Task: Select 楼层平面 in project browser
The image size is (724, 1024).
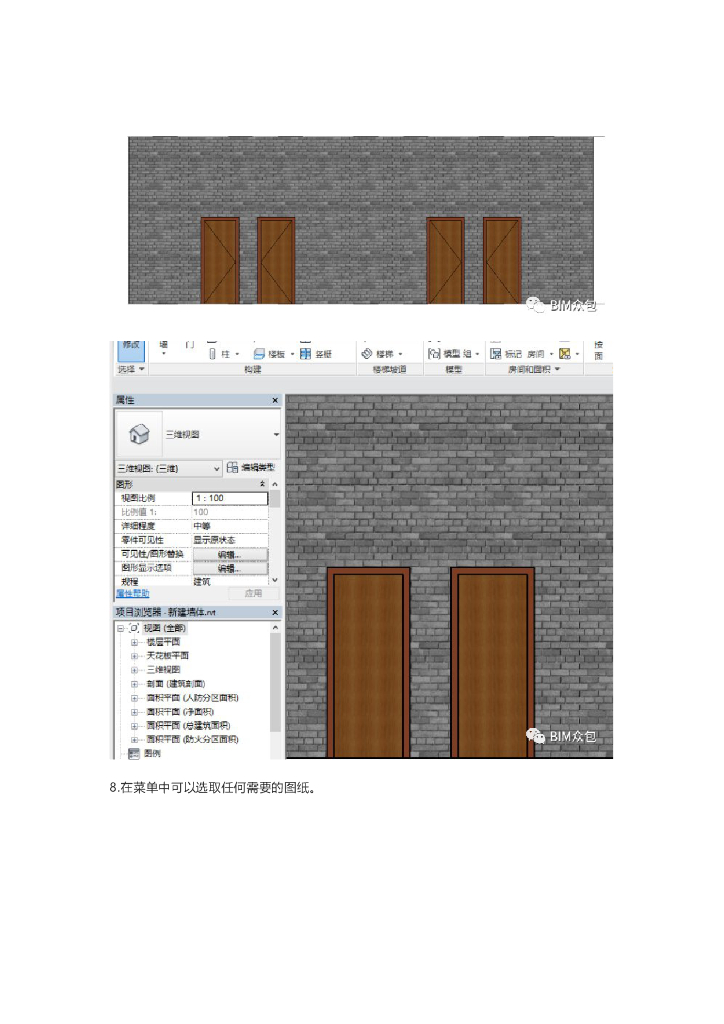Action: 163,642
